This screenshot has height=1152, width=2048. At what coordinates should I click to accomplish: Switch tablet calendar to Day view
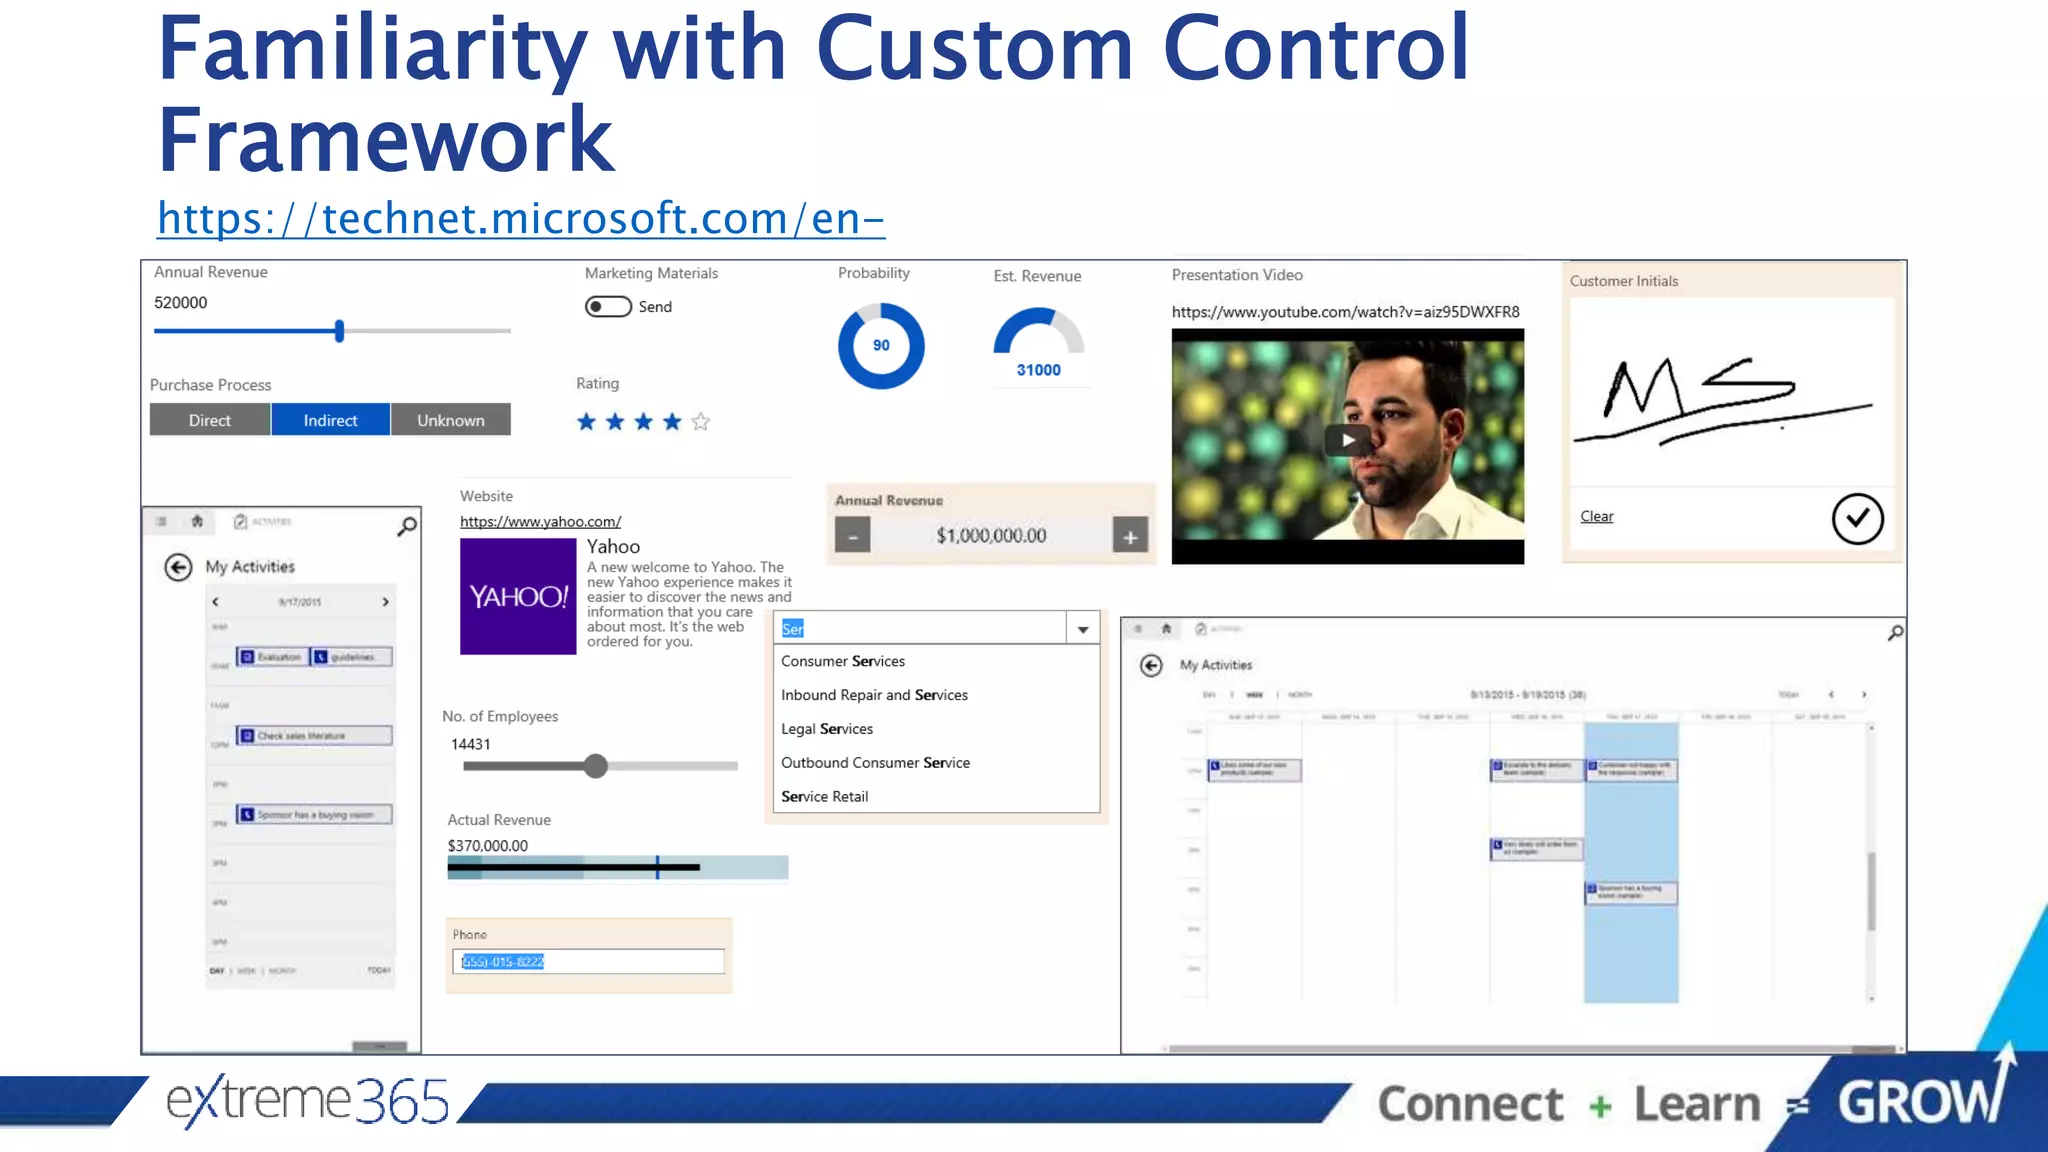(1209, 694)
